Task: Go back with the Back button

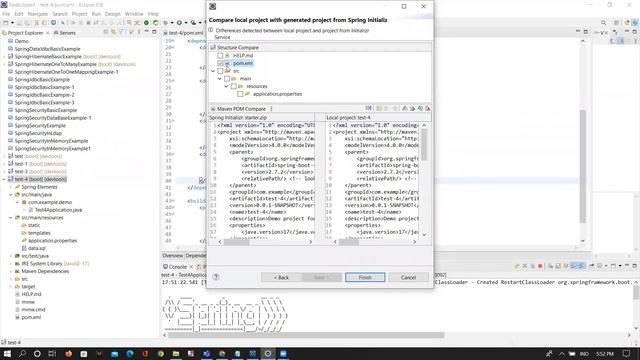Action: click(x=281, y=278)
